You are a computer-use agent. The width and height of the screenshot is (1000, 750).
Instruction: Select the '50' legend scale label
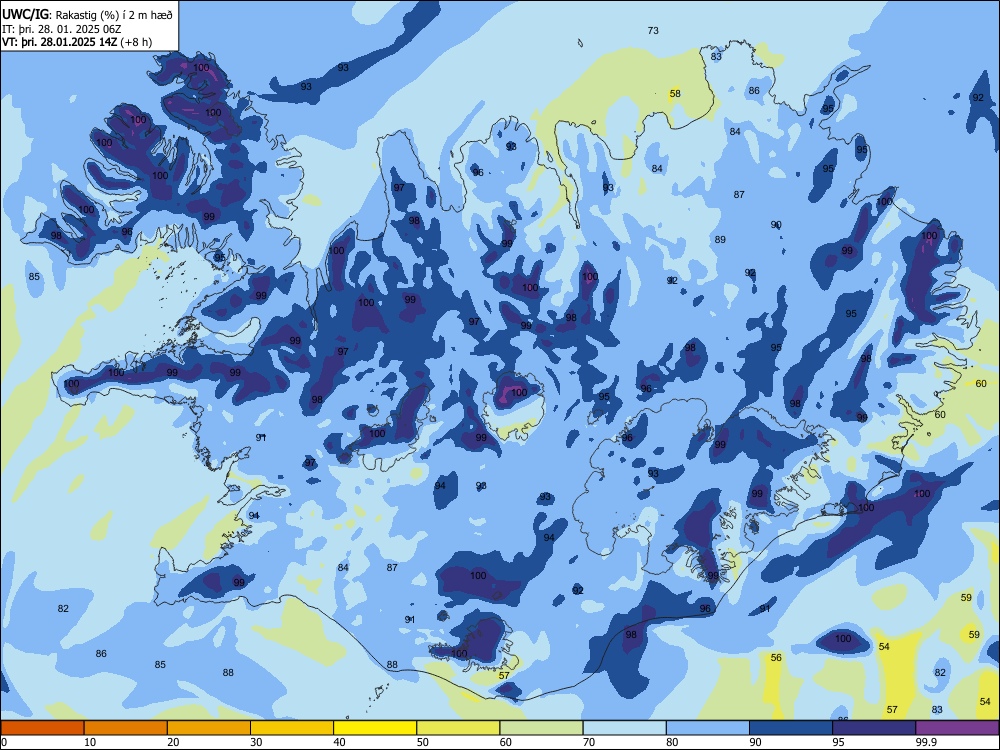click(423, 742)
